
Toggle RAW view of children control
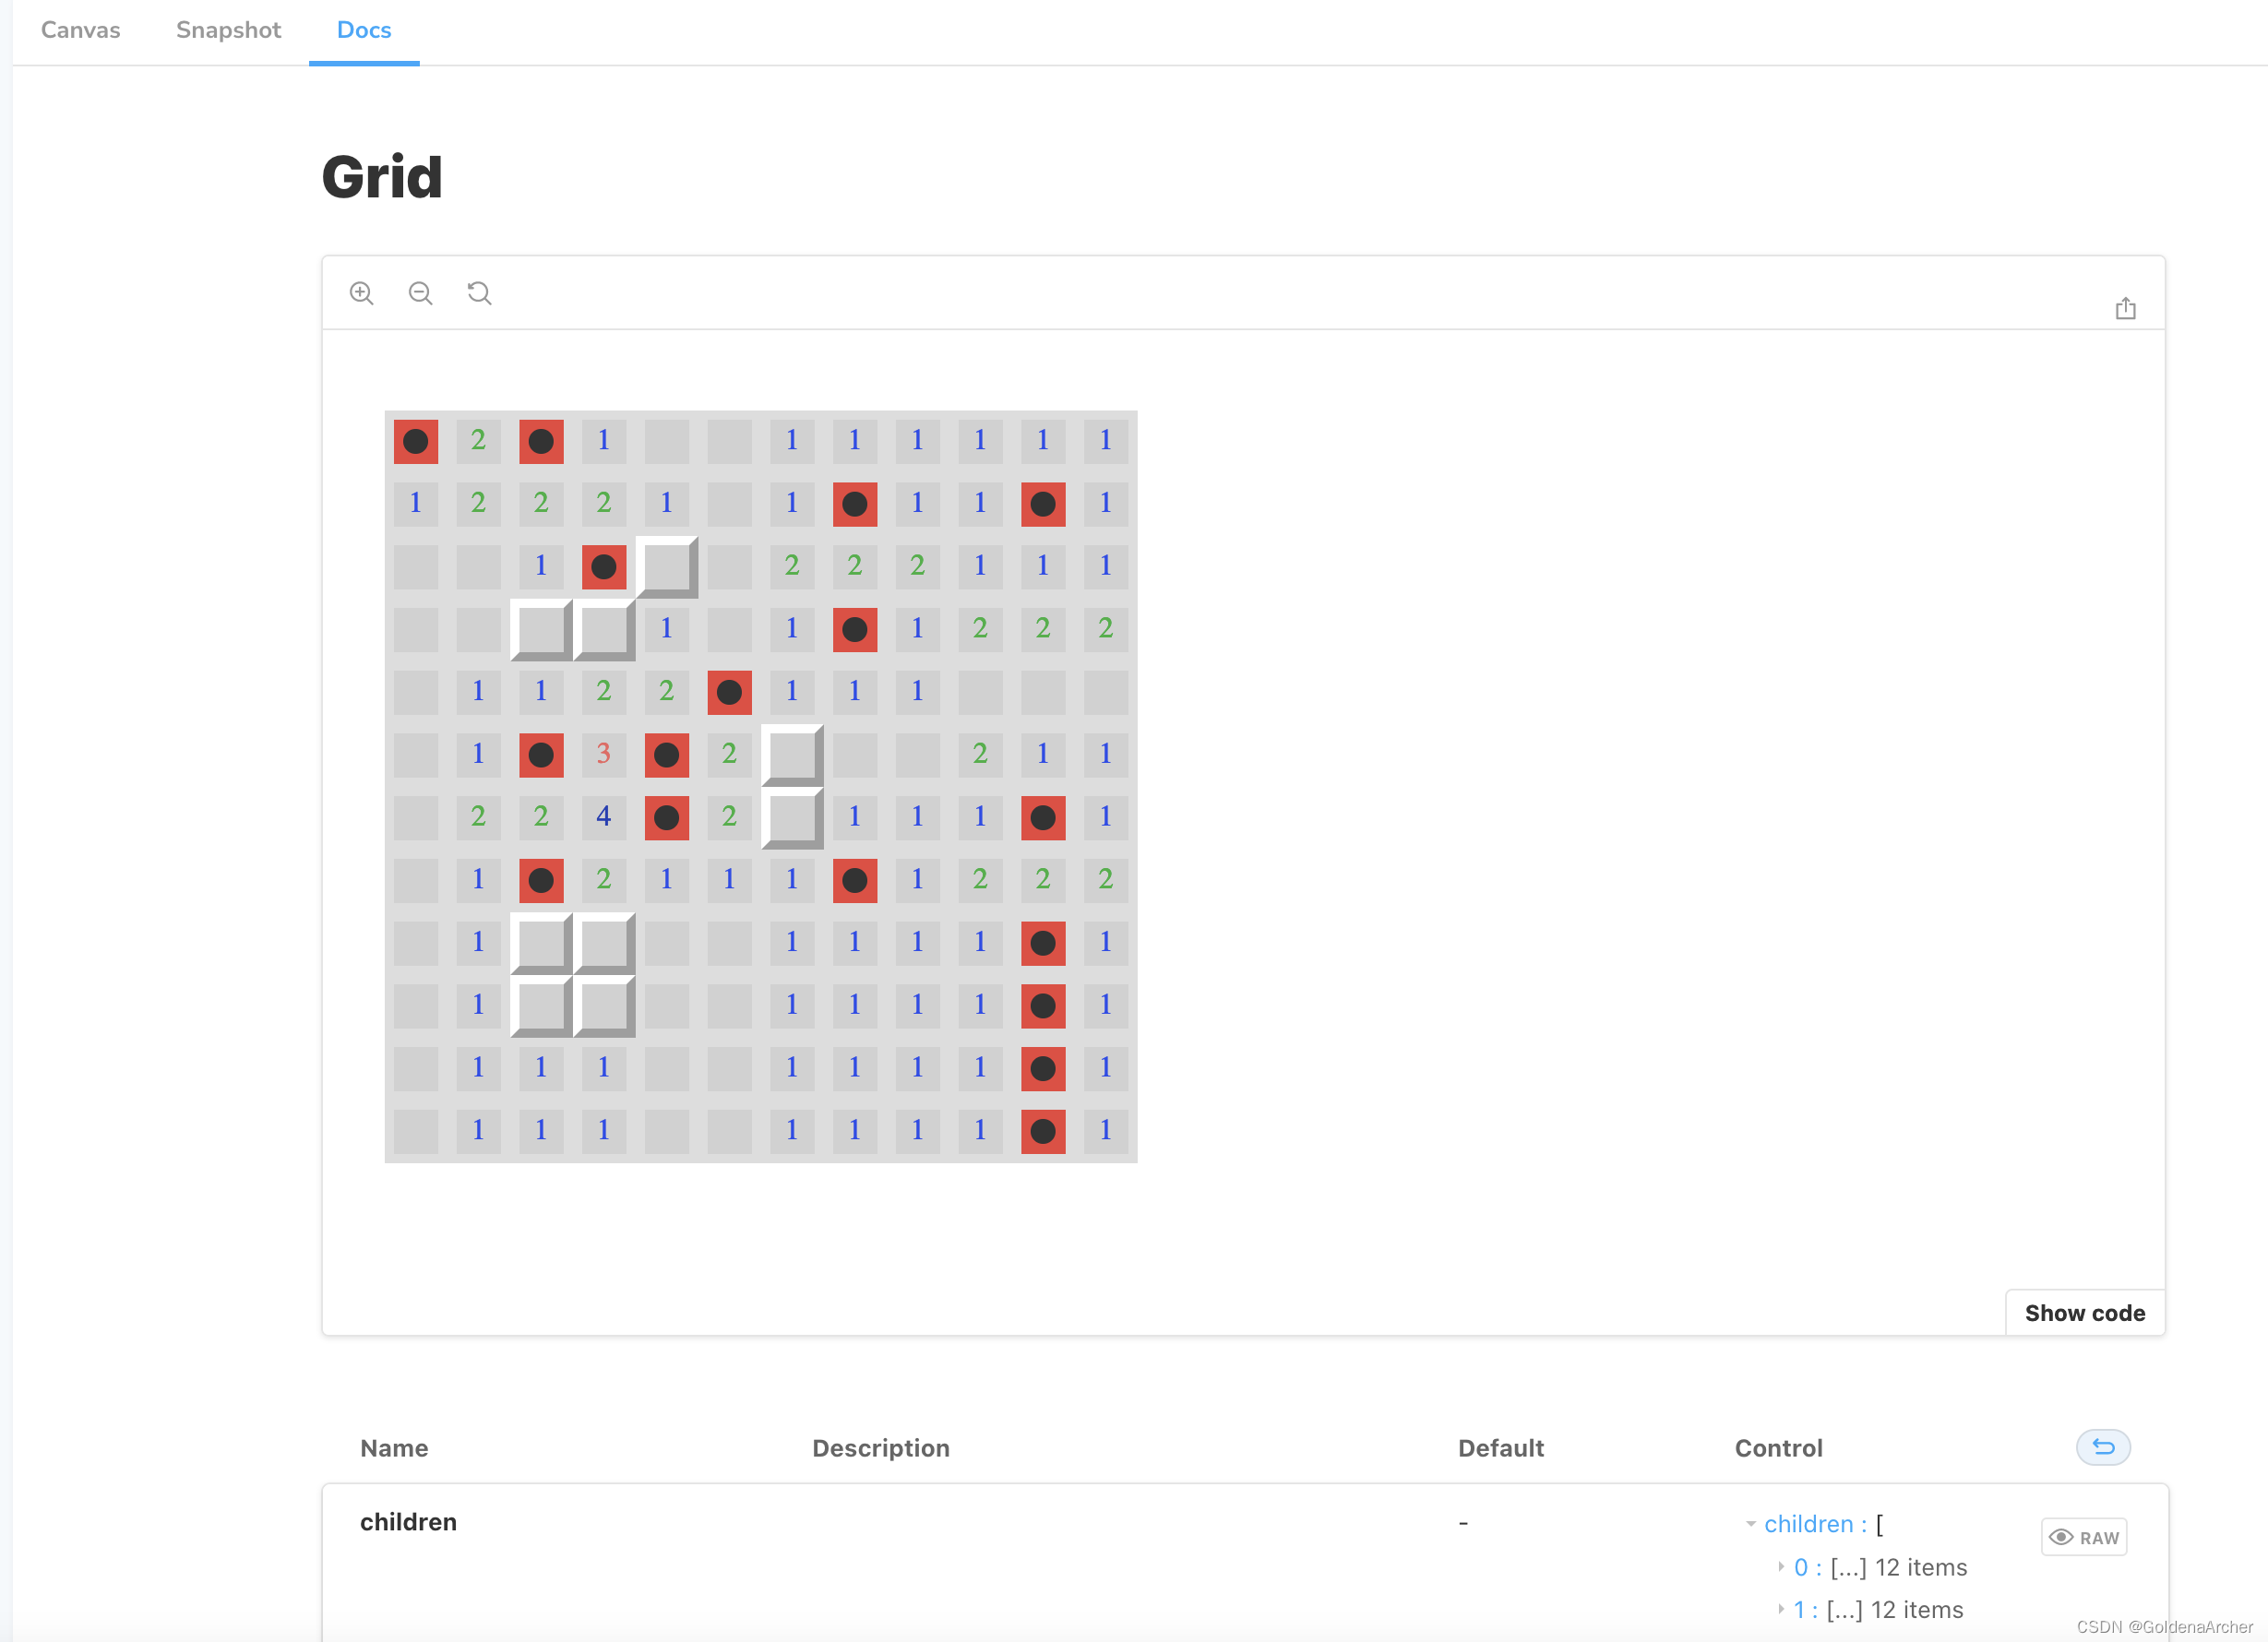[2084, 1537]
